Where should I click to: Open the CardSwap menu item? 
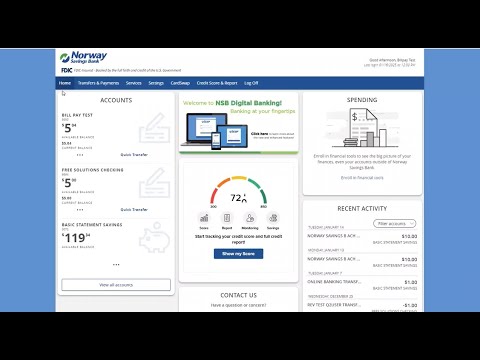180,83
